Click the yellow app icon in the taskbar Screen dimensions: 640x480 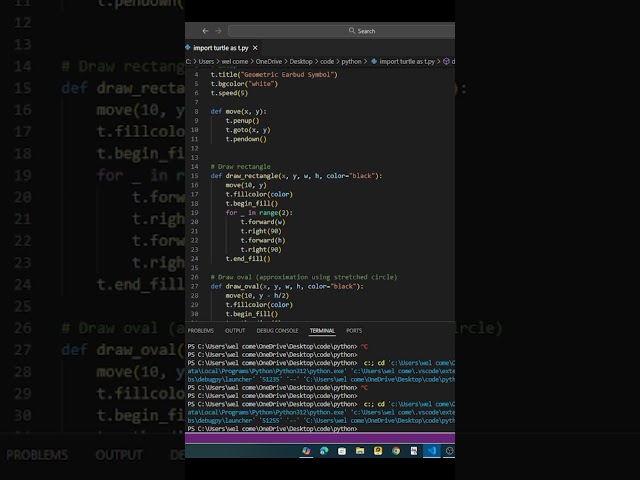click(x=379, y=451)
